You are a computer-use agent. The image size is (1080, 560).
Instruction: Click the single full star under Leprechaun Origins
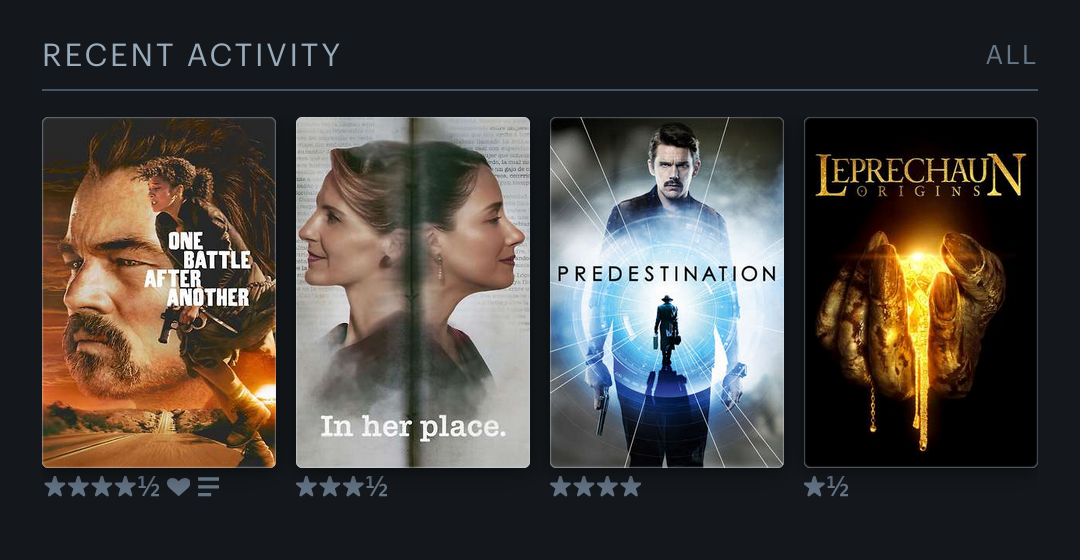pyautogui.click(x=814, y=487)
